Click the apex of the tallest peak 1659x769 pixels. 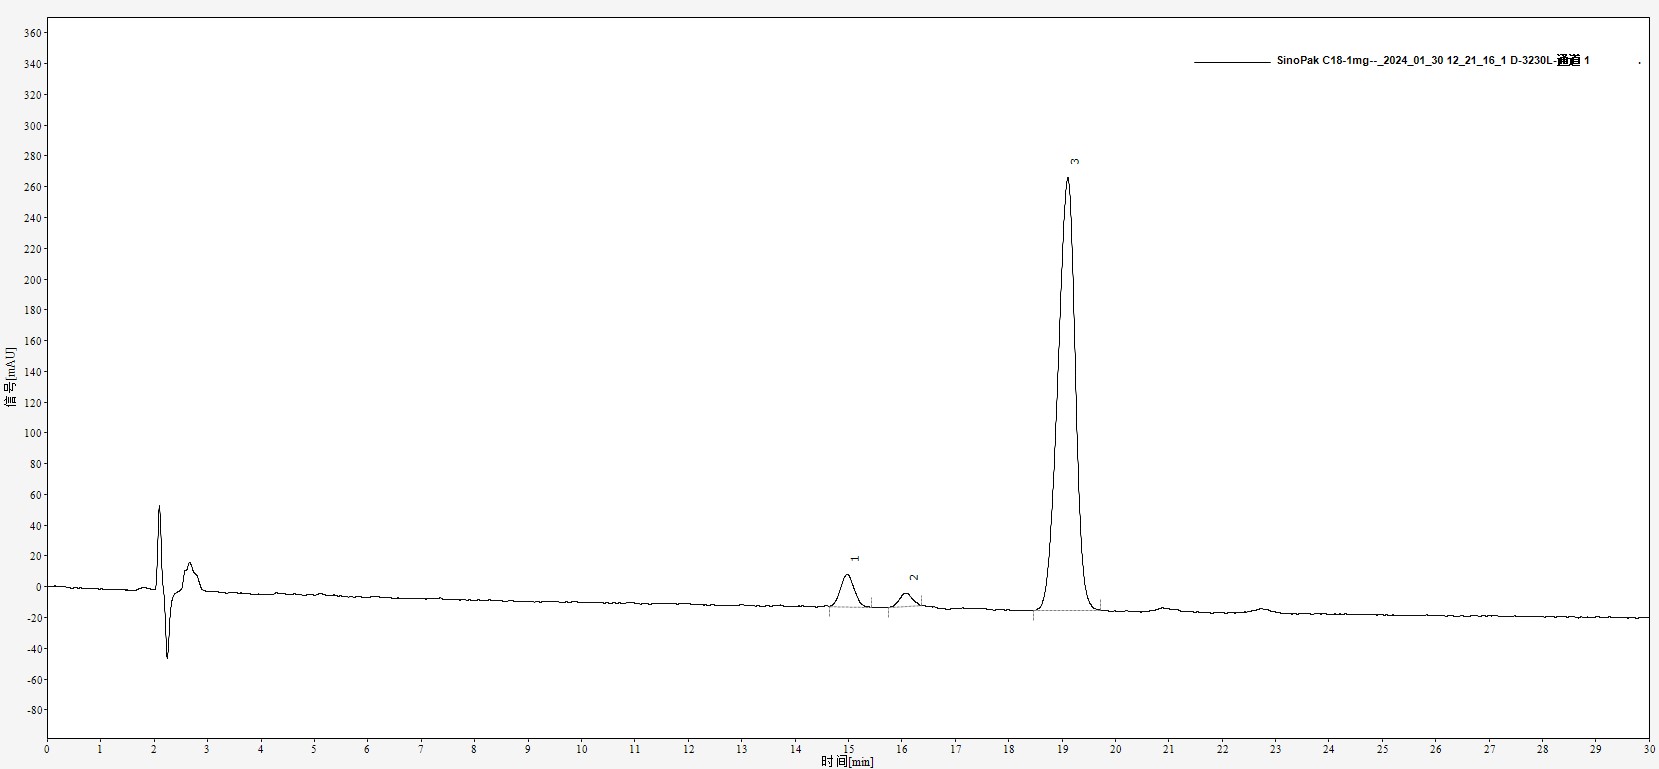click(x=1068, y=179)
